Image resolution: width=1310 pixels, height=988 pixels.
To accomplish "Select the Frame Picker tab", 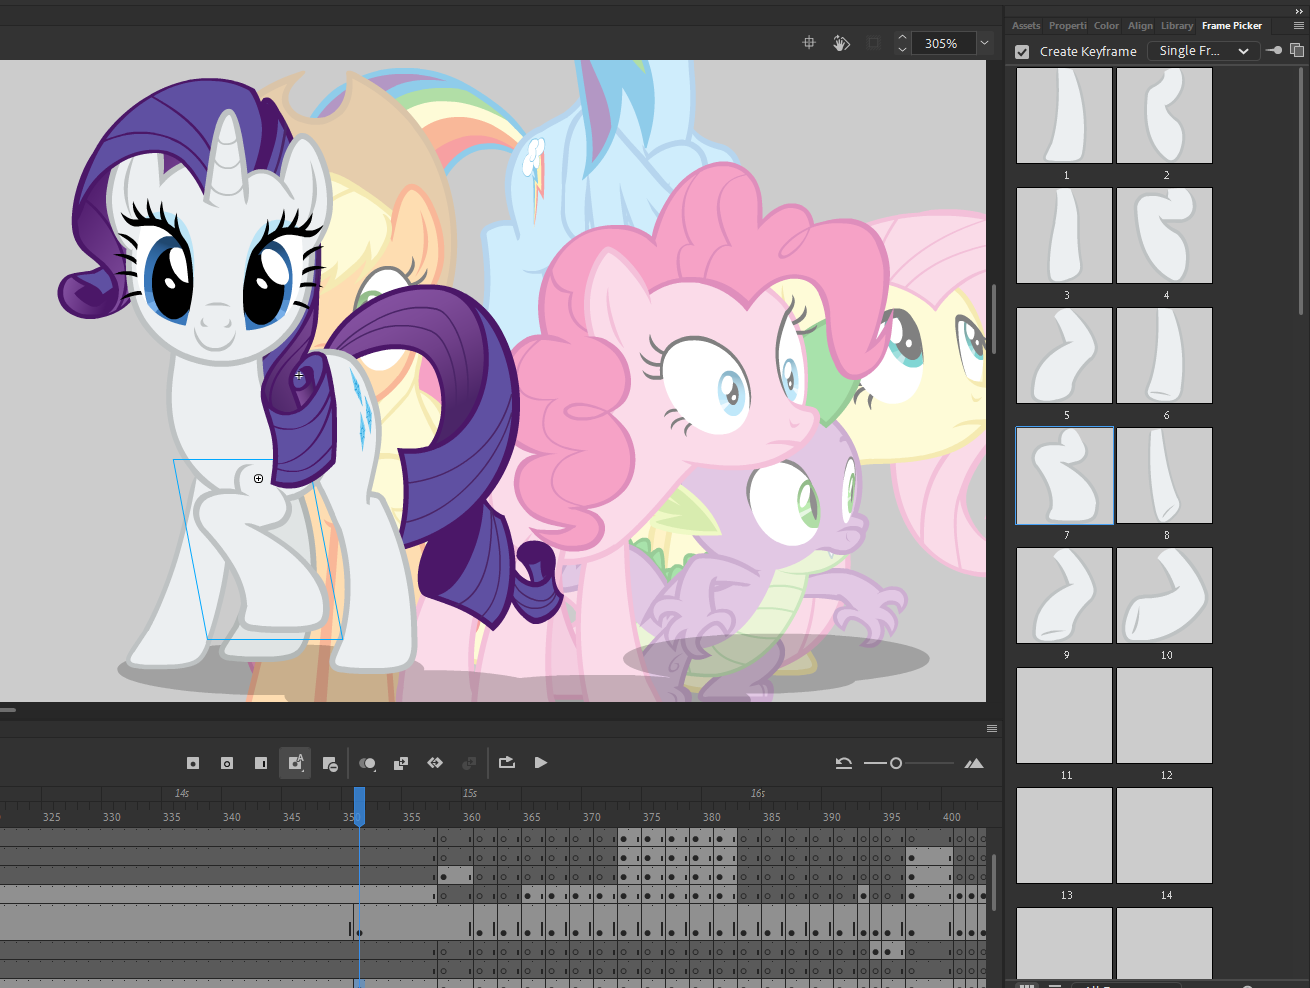I will pyautogui.click(x=1232, y=25).
